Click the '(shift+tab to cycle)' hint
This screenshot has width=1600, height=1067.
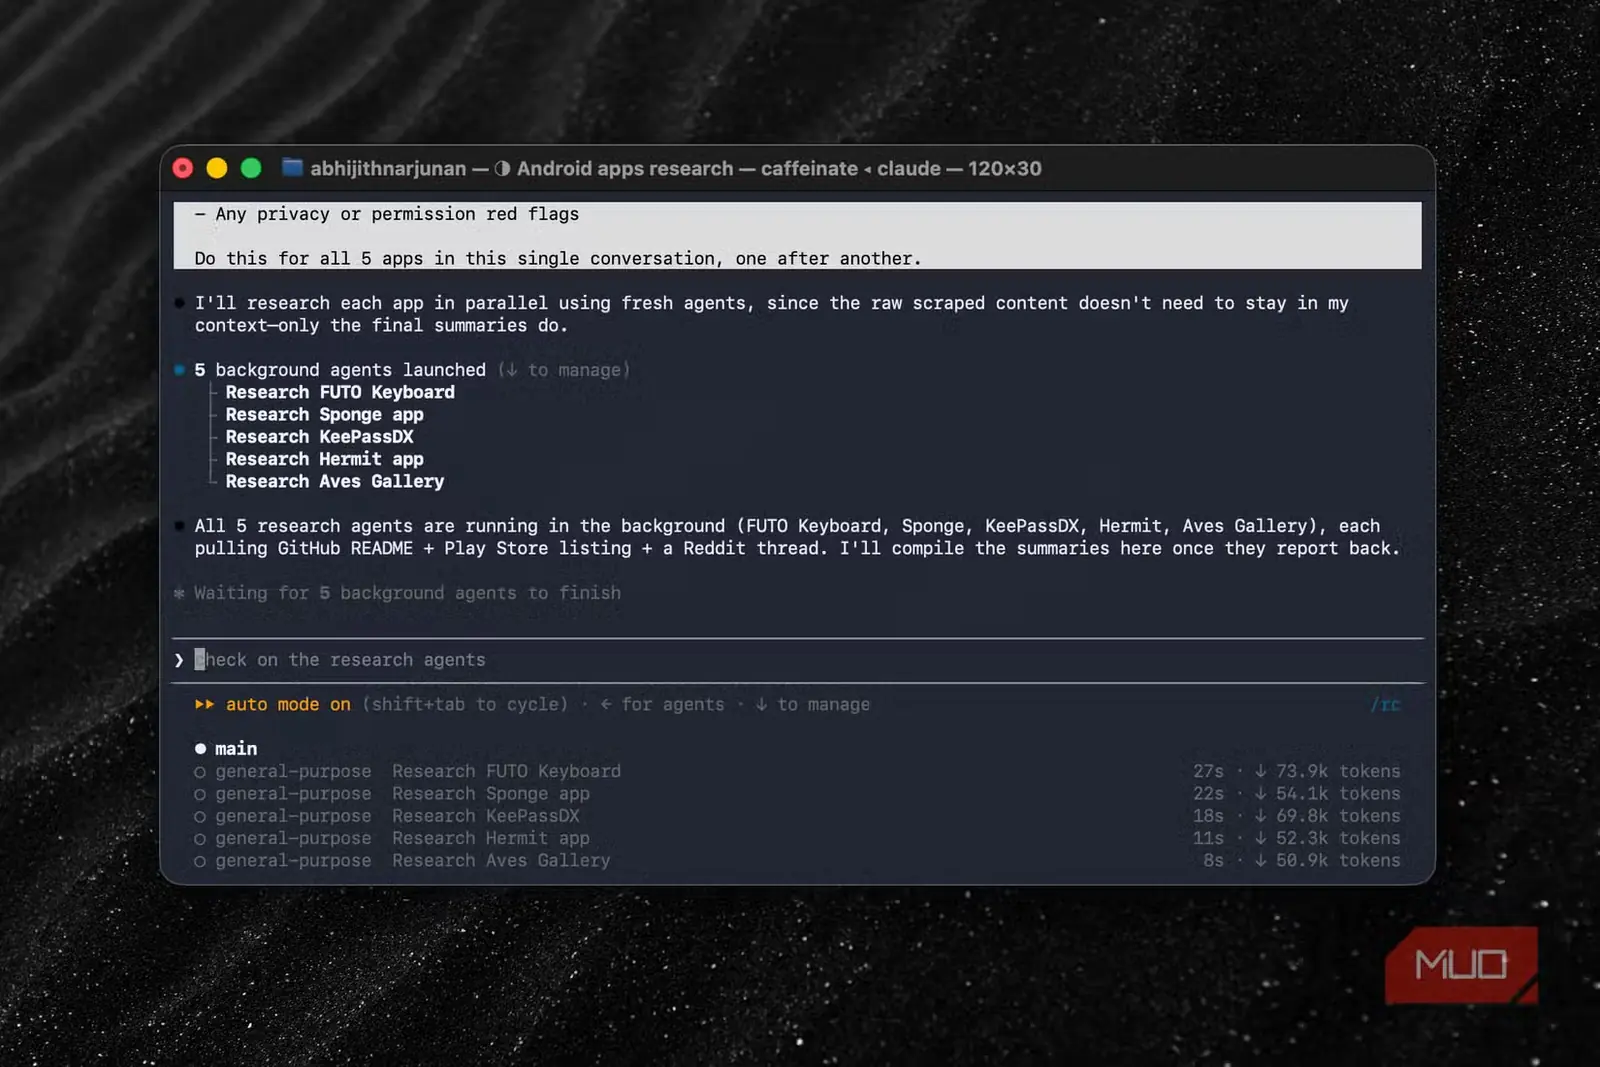(465, 704)
